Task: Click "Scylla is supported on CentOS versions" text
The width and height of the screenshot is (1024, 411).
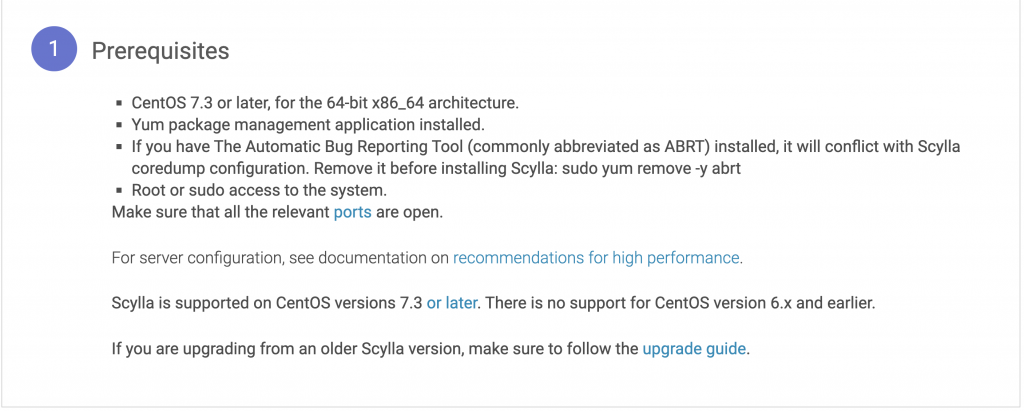Action: pyautogui.click(x=267, y=303)
